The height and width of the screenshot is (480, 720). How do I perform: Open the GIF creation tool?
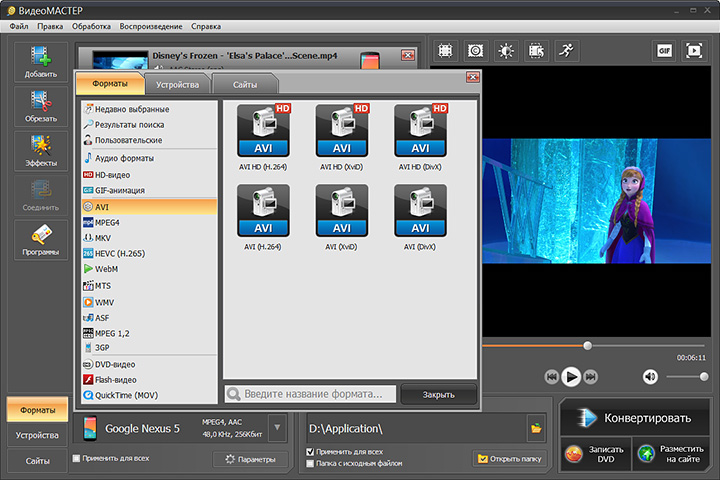click(664, 50)
